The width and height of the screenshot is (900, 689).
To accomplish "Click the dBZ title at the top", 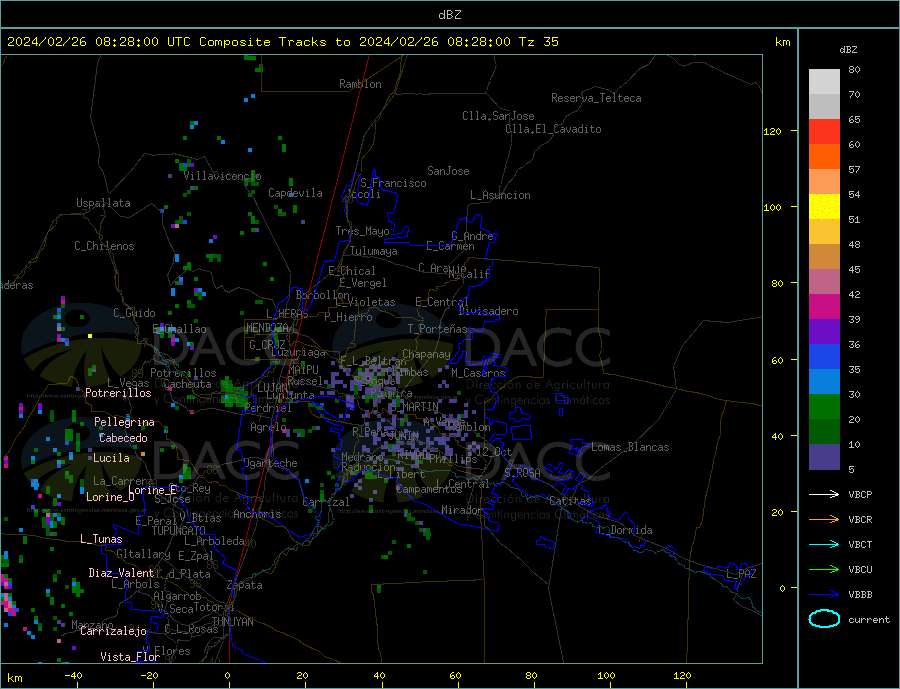I will [x=449, y=15].
